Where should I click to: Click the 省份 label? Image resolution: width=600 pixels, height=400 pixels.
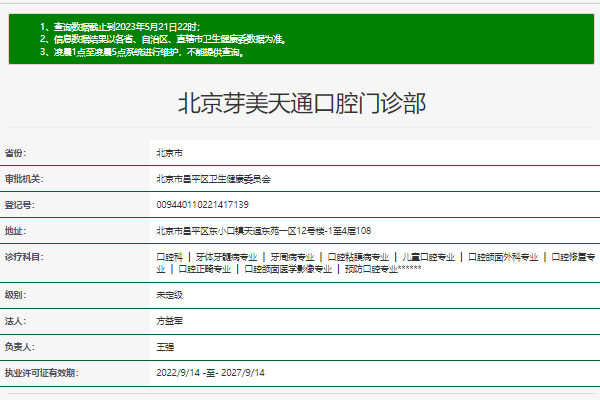(15, 153)
